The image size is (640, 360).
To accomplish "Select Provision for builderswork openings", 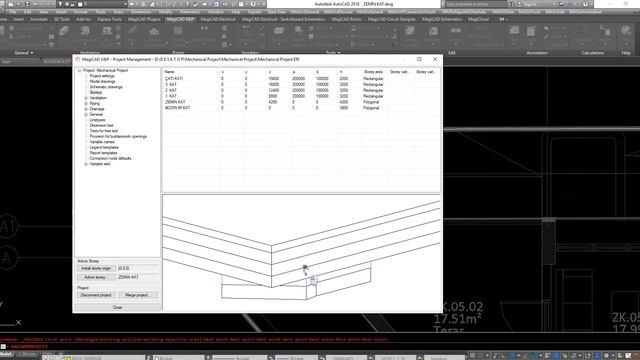I will (x=118, y=137).
